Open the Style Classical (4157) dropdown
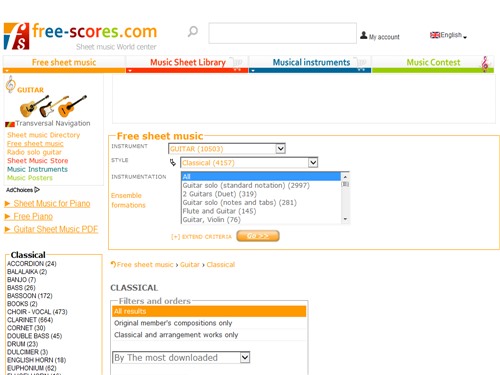This screenshot has height=375, width=500. [249, 163]
